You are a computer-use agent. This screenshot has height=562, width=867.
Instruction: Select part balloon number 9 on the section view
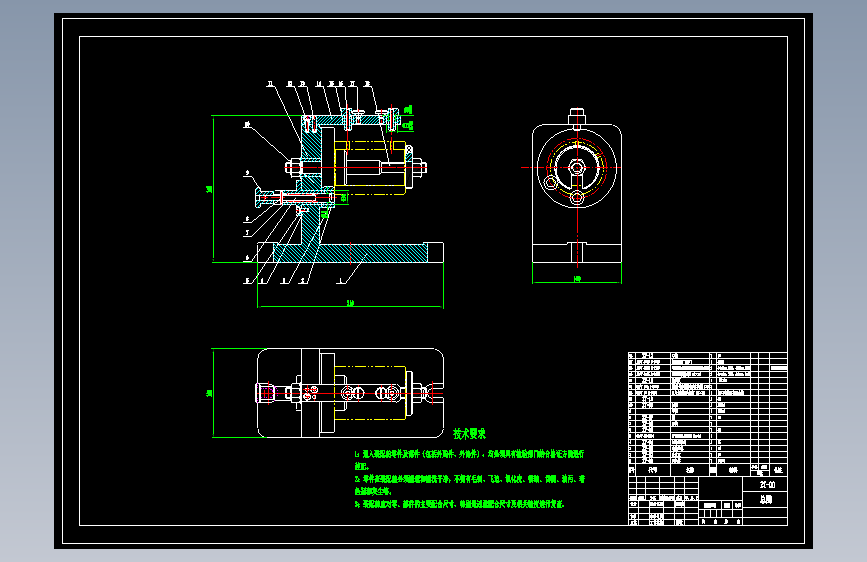coord(247,173)
